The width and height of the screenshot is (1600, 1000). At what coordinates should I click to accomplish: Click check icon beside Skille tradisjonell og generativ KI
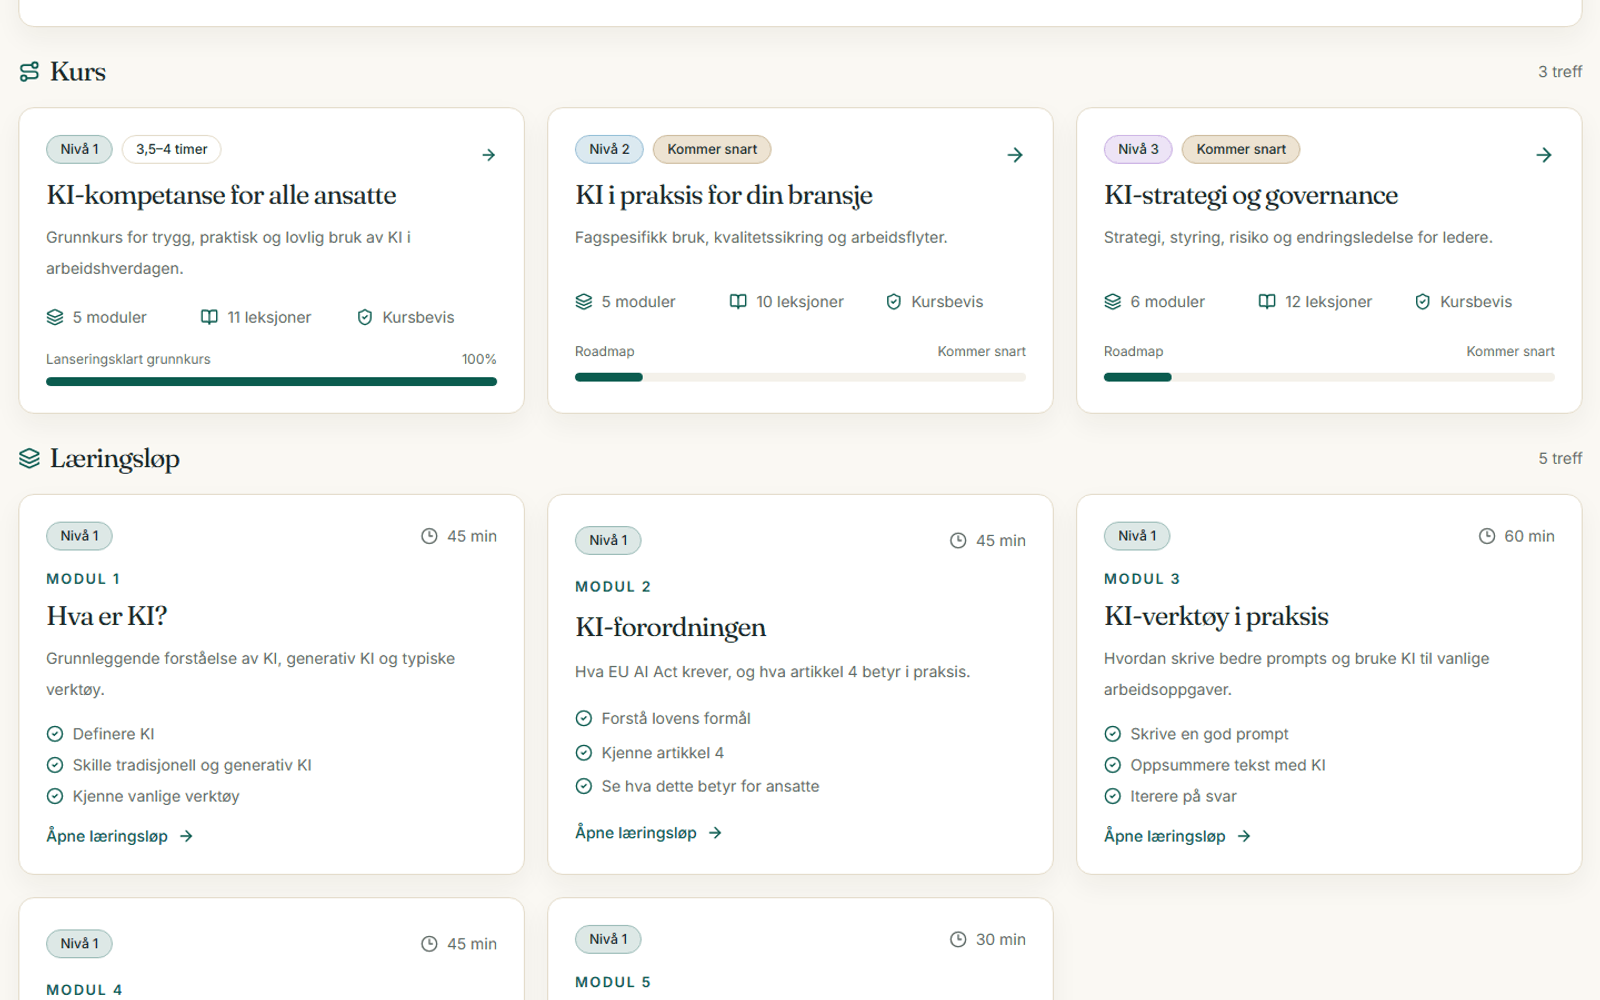pos(55,765)
